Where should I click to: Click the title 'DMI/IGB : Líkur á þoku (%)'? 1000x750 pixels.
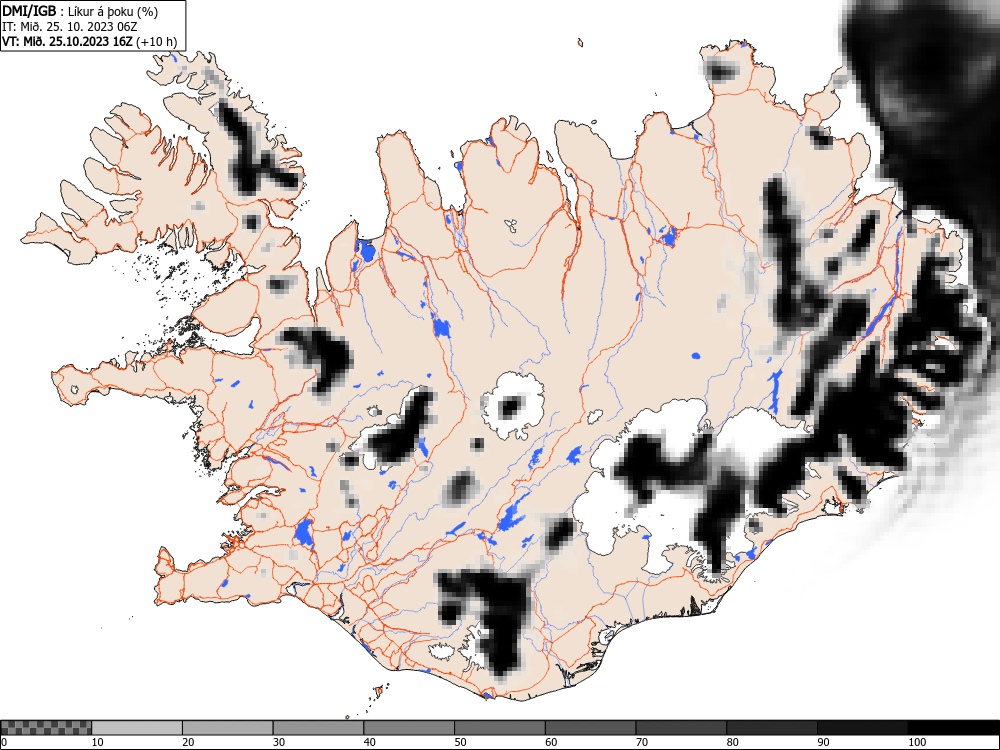click(x=80, y=11)
